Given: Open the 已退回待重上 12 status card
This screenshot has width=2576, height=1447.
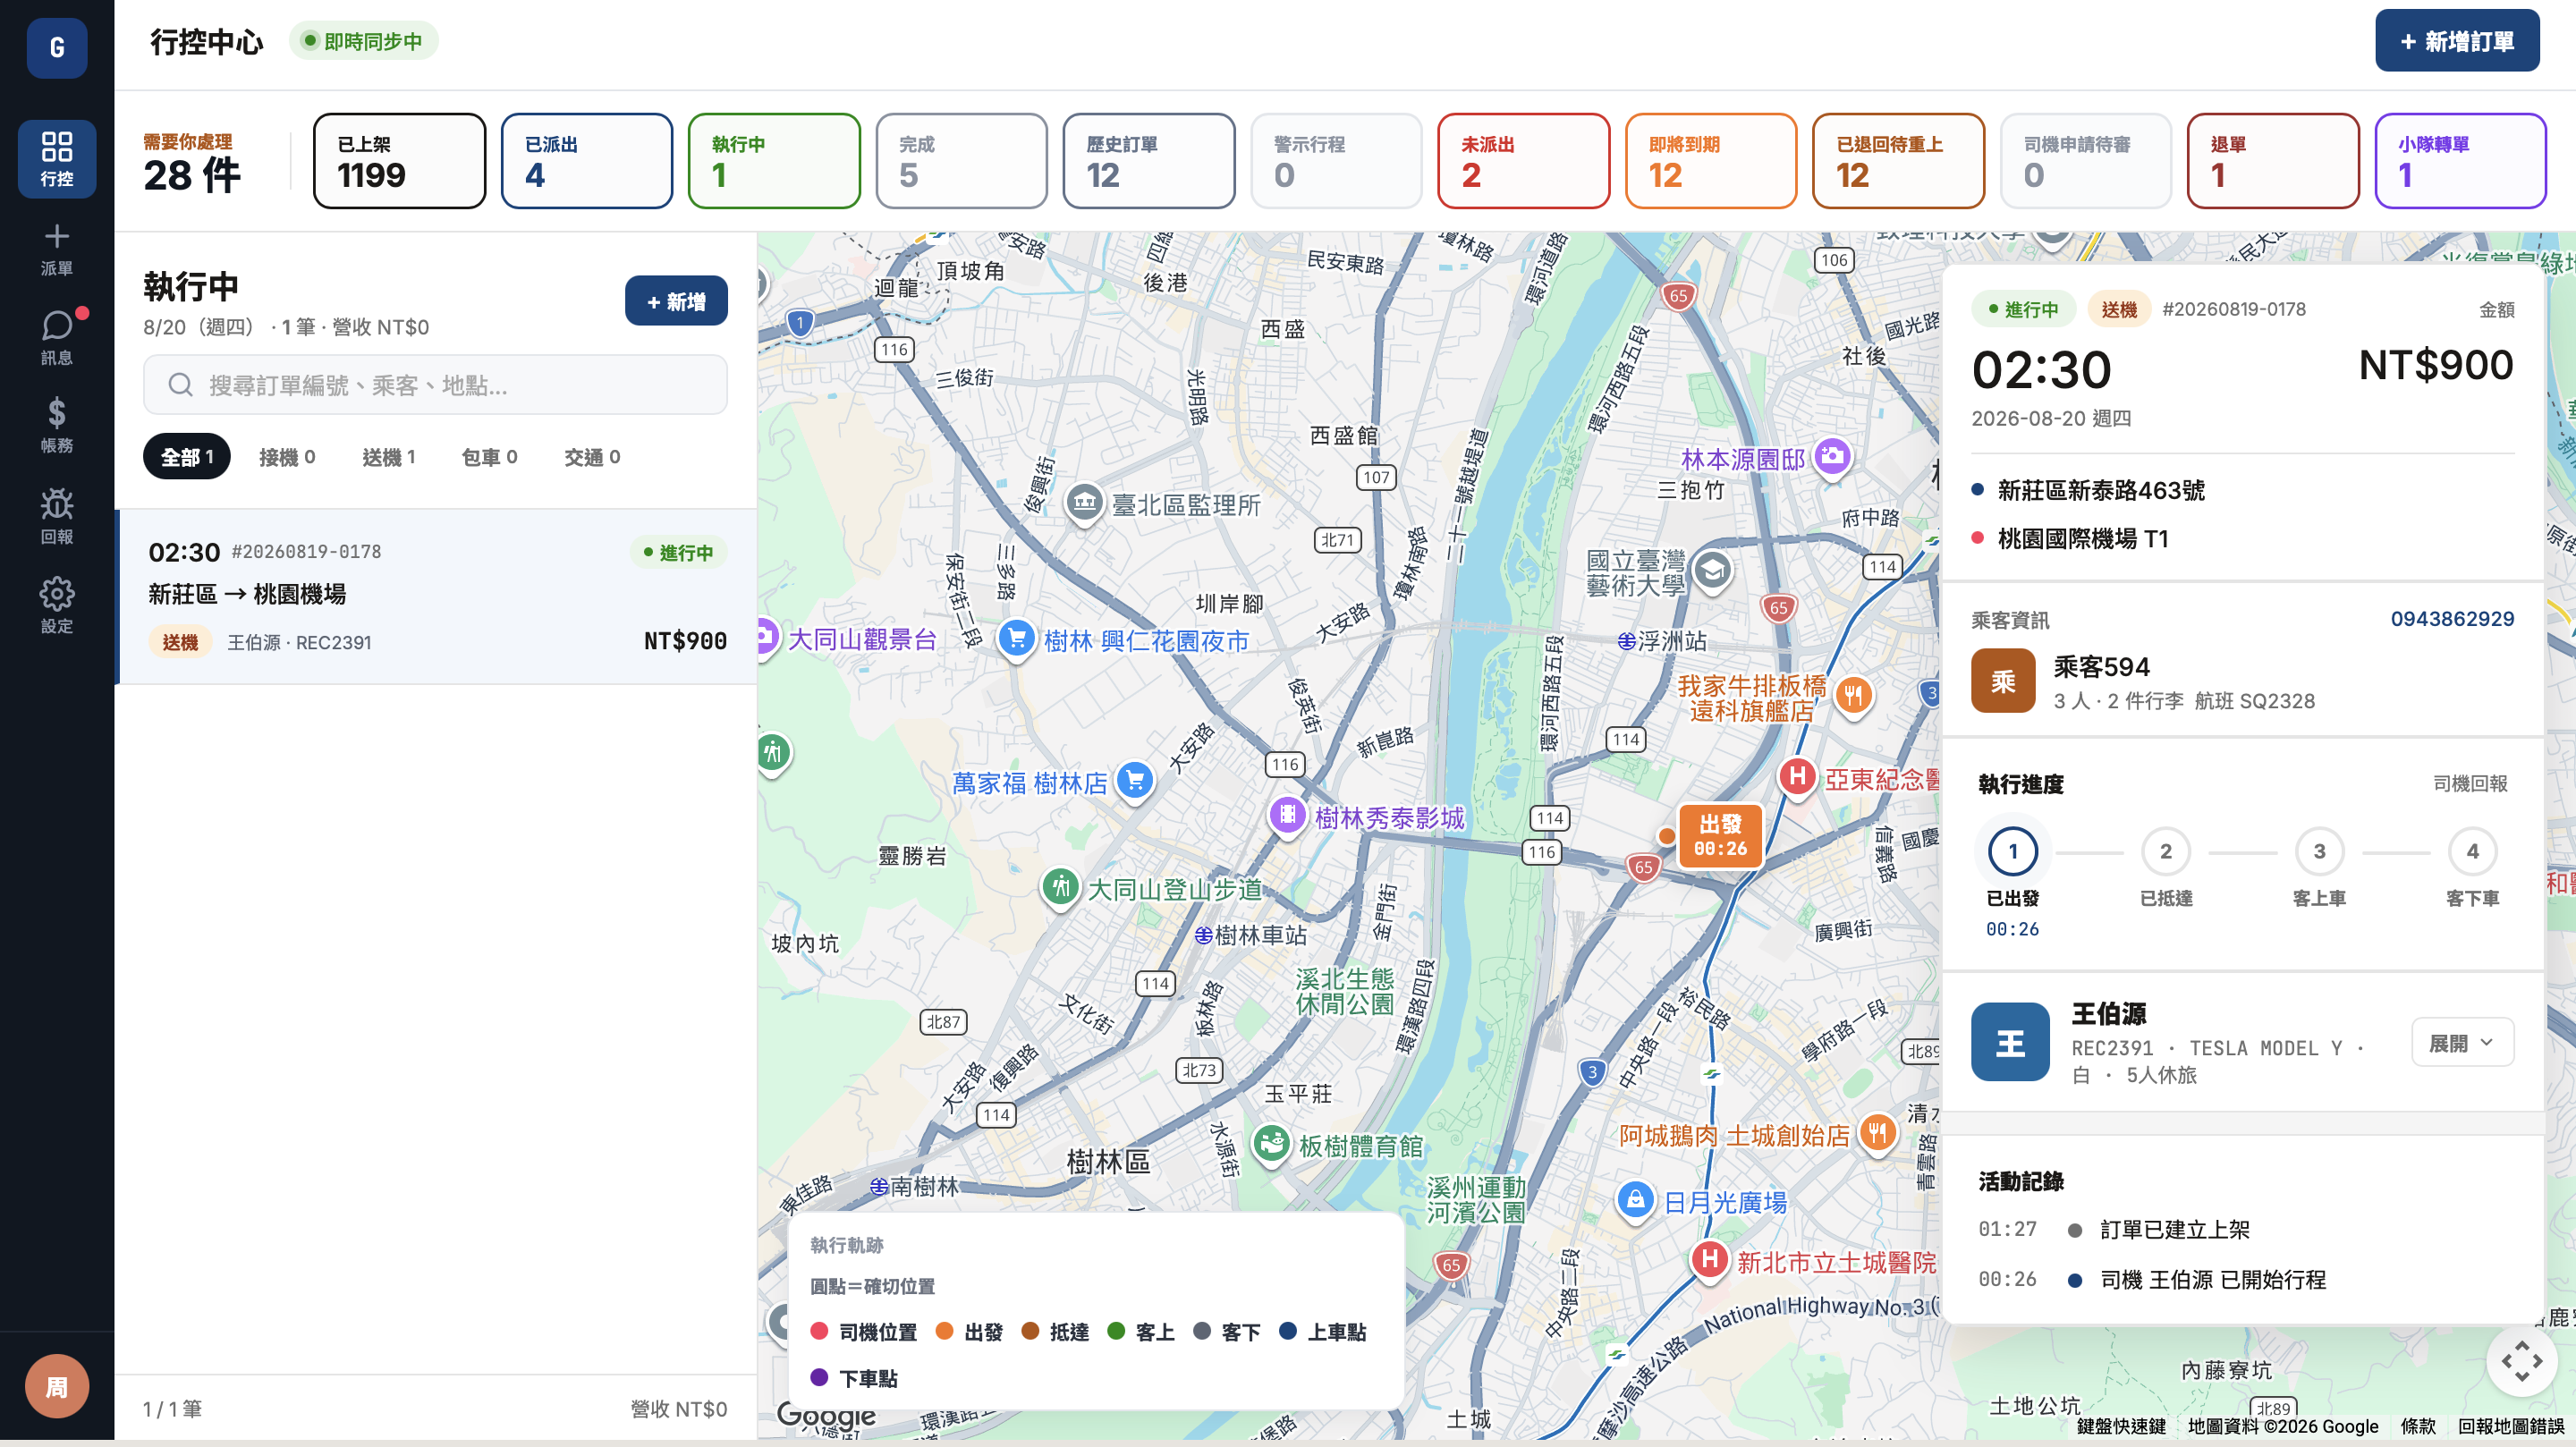Looking at the screenshot, I should (1898, 161).
